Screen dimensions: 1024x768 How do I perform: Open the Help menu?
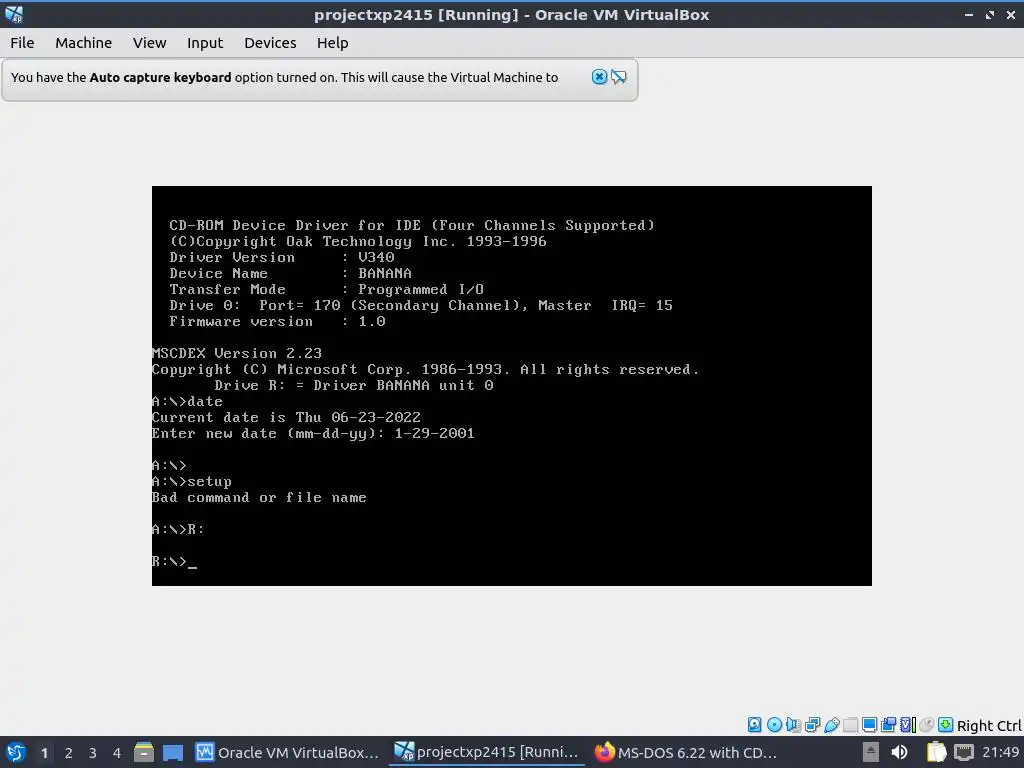[332, 43]
